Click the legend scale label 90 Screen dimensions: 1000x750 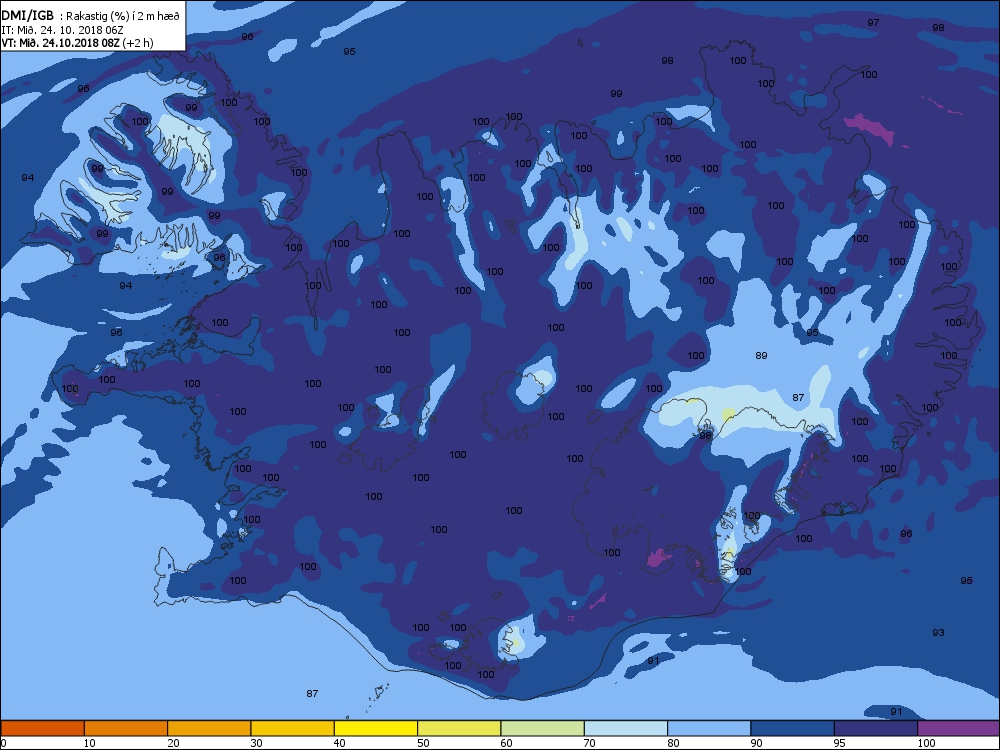click(756, 743)
